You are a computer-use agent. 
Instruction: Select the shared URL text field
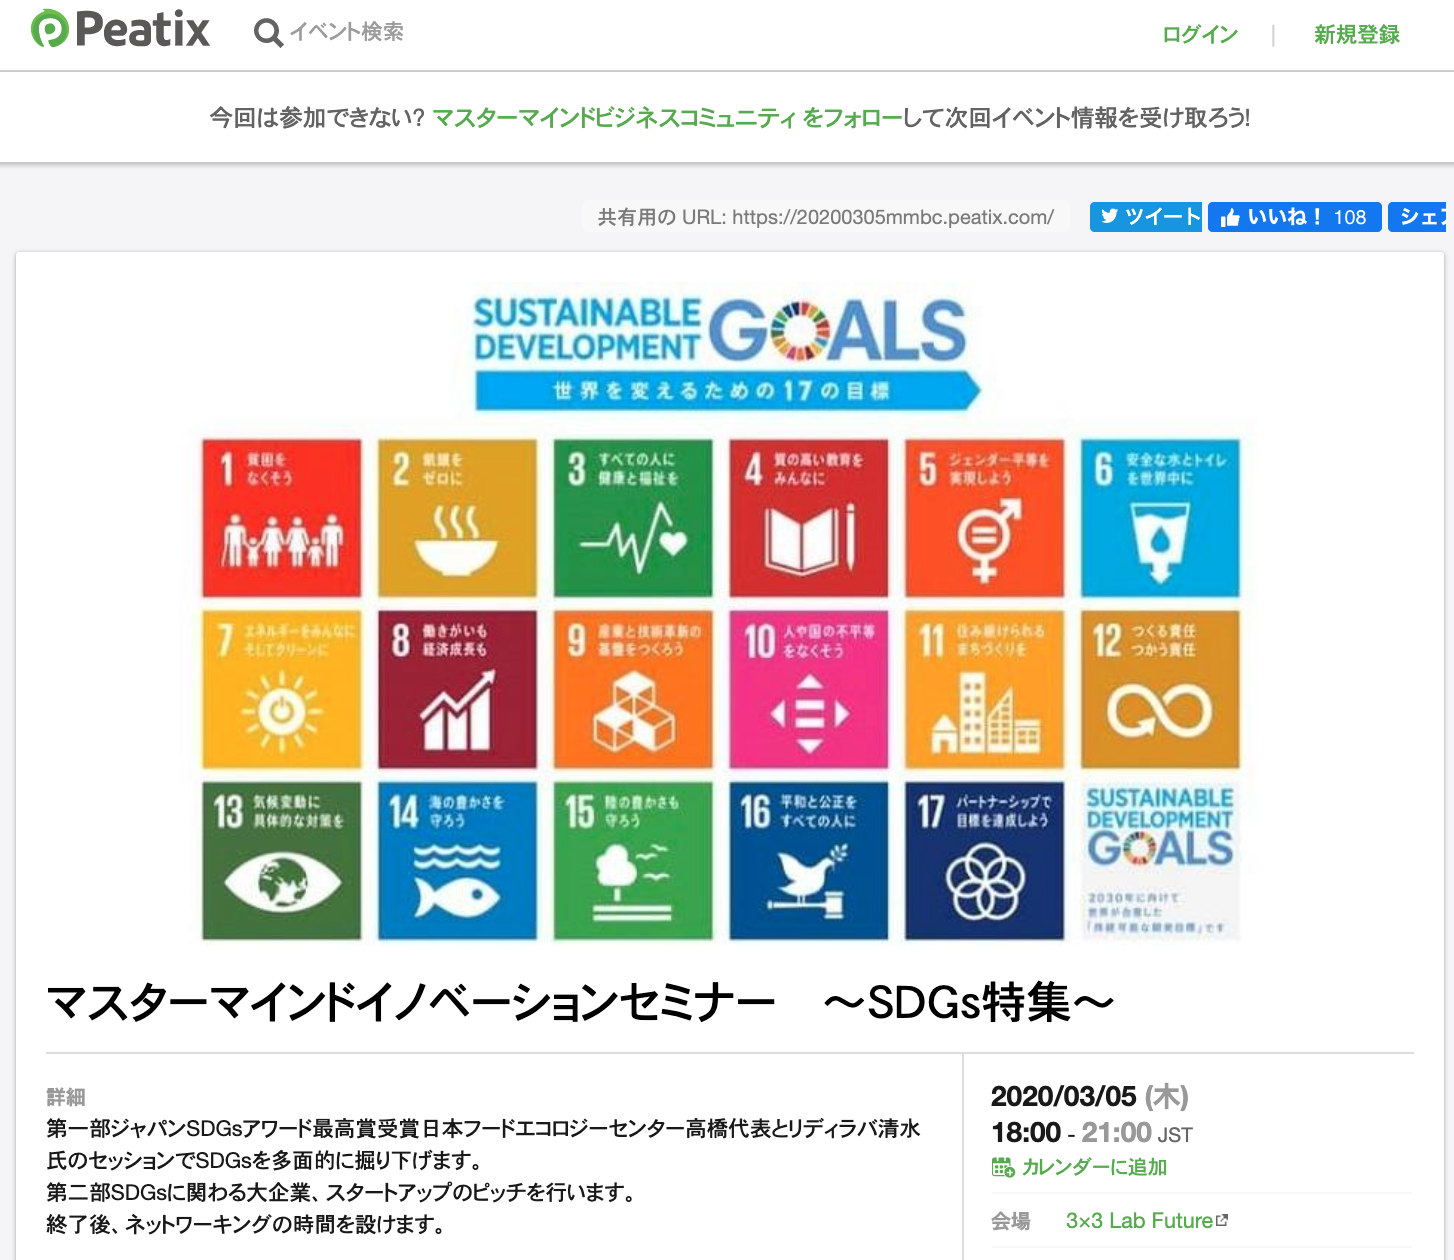(x=826, y=217)
